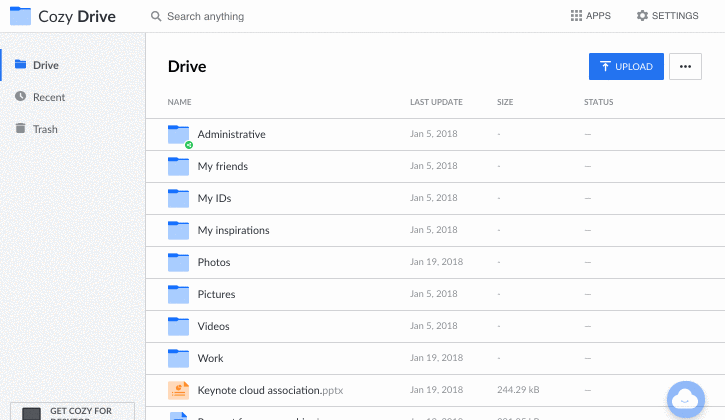Click the My friends folder icon

(x=178, y=167)
